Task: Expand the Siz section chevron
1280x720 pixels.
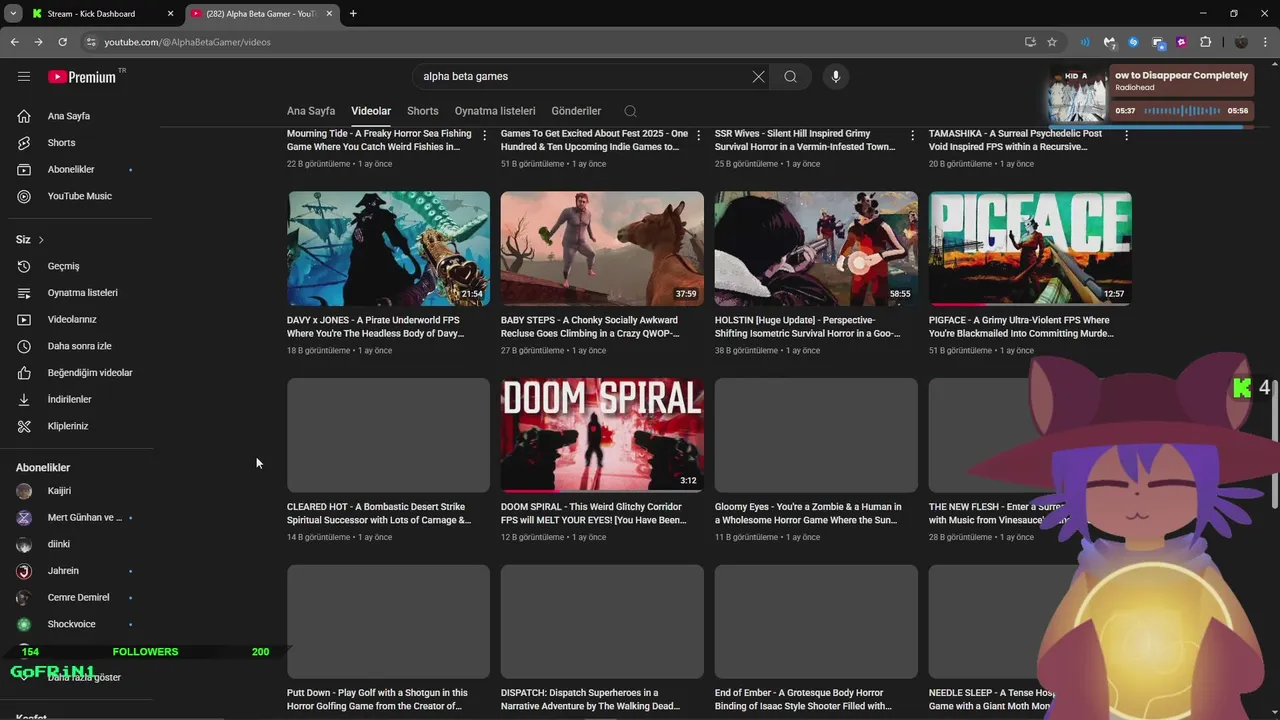Action: tap(41, 240)
